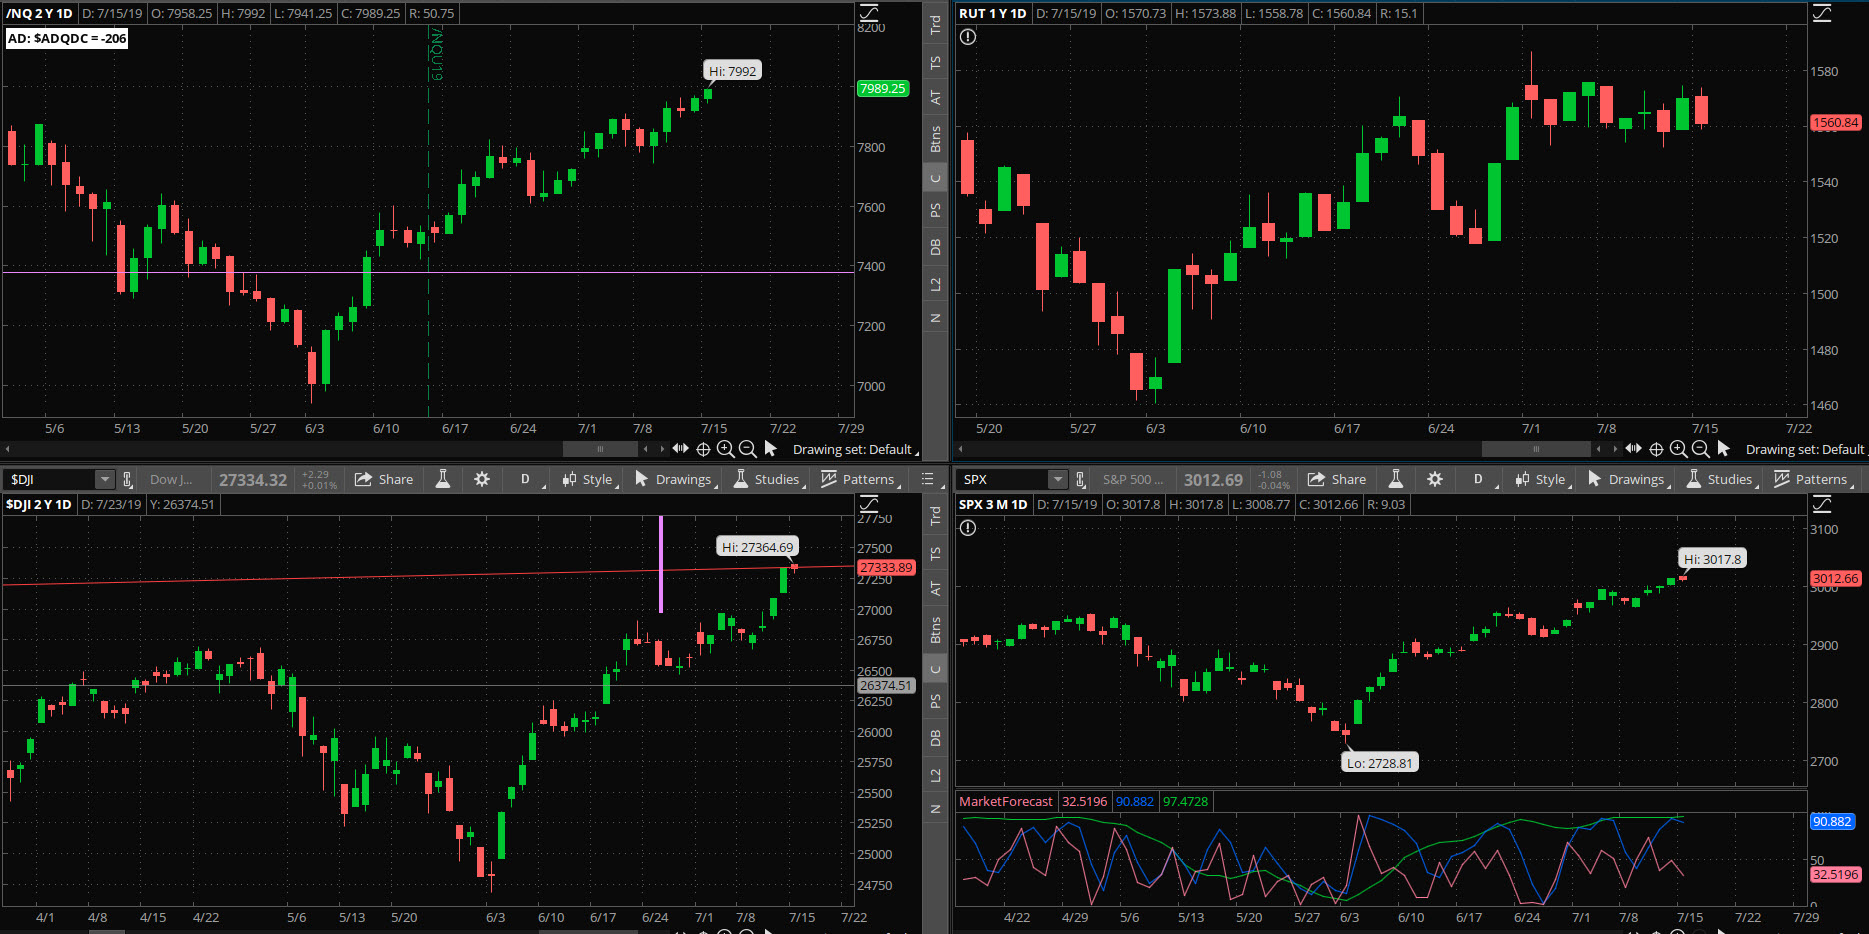
Task: Open the Style dropdown on the SPX chart
Action: (1543, 479)
